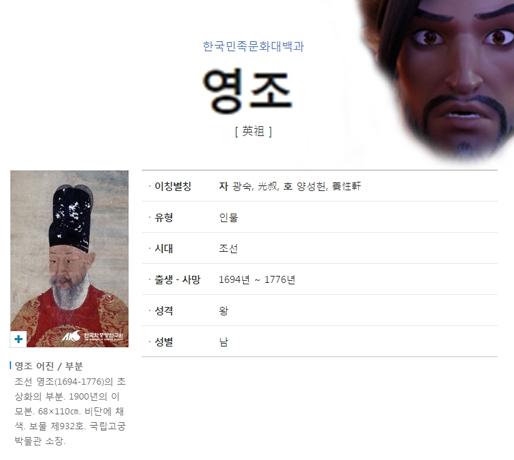Click the 출생 - 사망 years 1694년 ~ 1776년
Viewport: 514px width, 460px height.
[257, 279]
